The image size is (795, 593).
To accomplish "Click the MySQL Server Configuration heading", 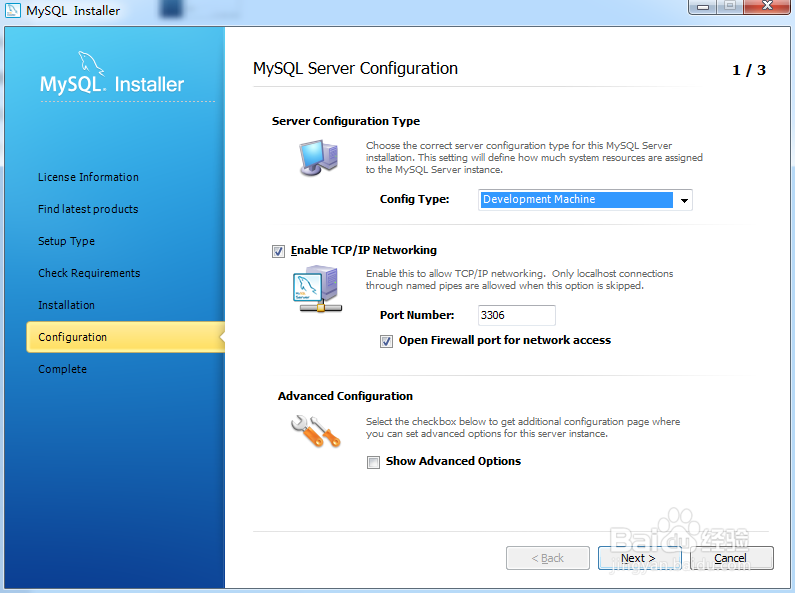I will [x=355, y=68].
